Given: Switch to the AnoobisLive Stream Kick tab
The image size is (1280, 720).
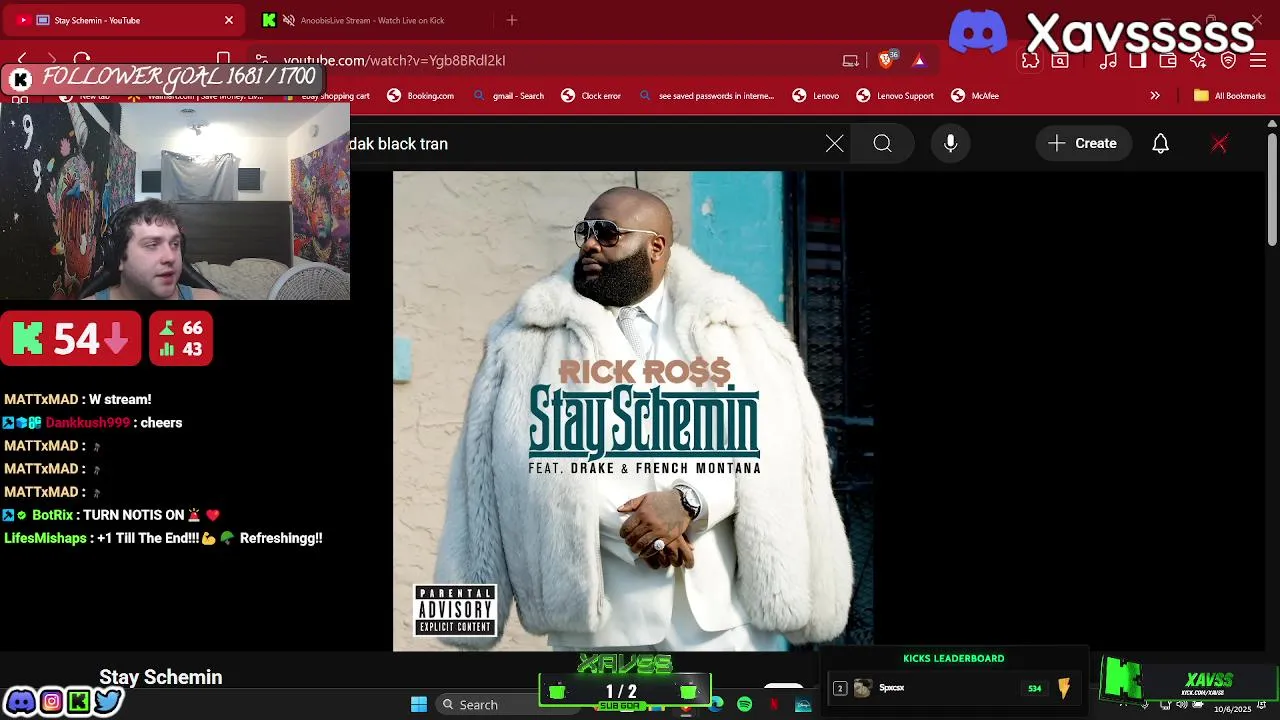Looking at the screenshot, I should [x=370, y=20].
